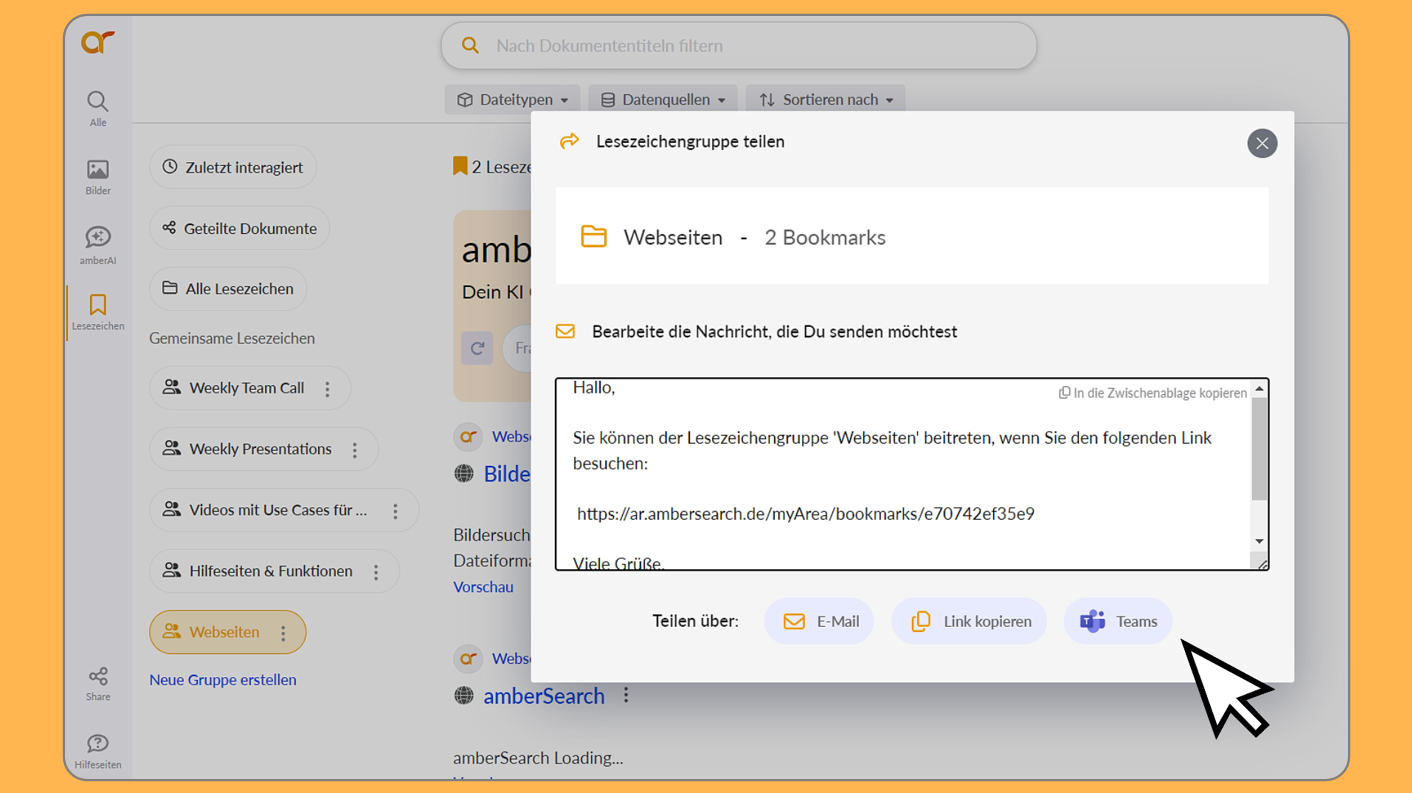Click Neue Gruppe erstellen link
This screenshot has width=1412, height=793.
point(223,680)
